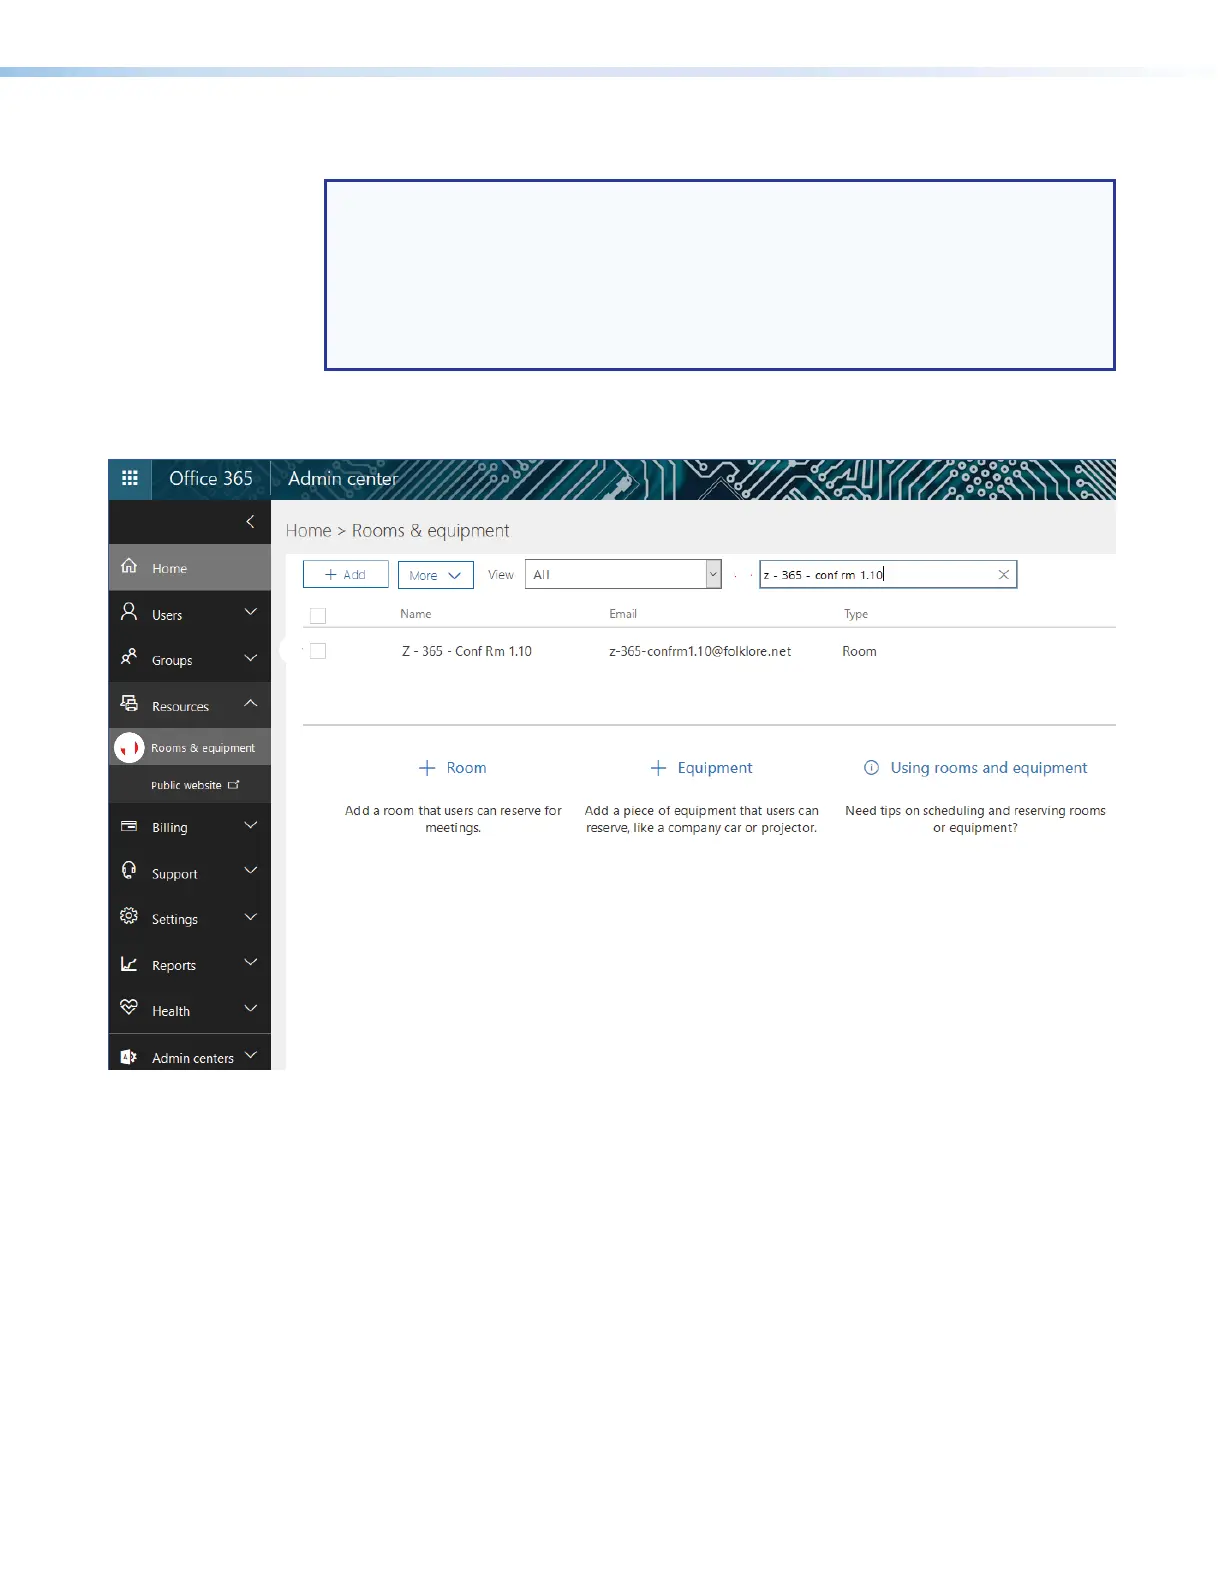Click the Resources printer icon
Screen dimensions: 1224x1584
click(129, 703)
